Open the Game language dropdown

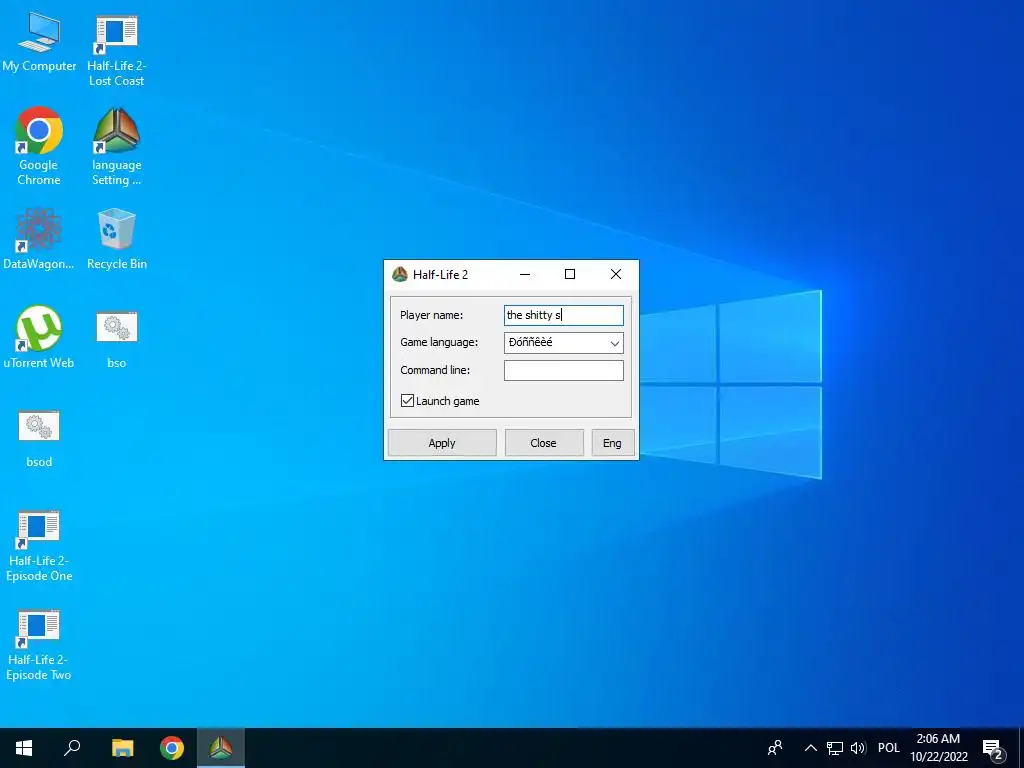[564, 343]
